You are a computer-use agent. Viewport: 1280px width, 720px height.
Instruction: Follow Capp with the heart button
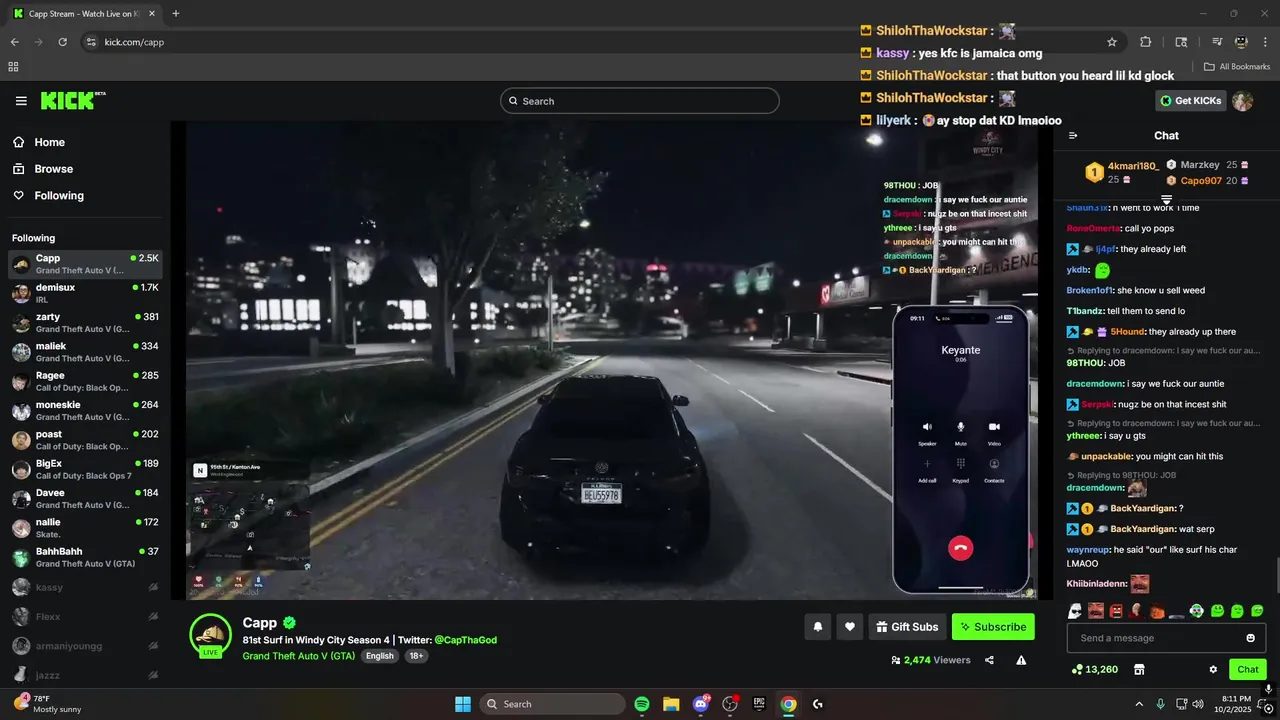pos(850,627)
